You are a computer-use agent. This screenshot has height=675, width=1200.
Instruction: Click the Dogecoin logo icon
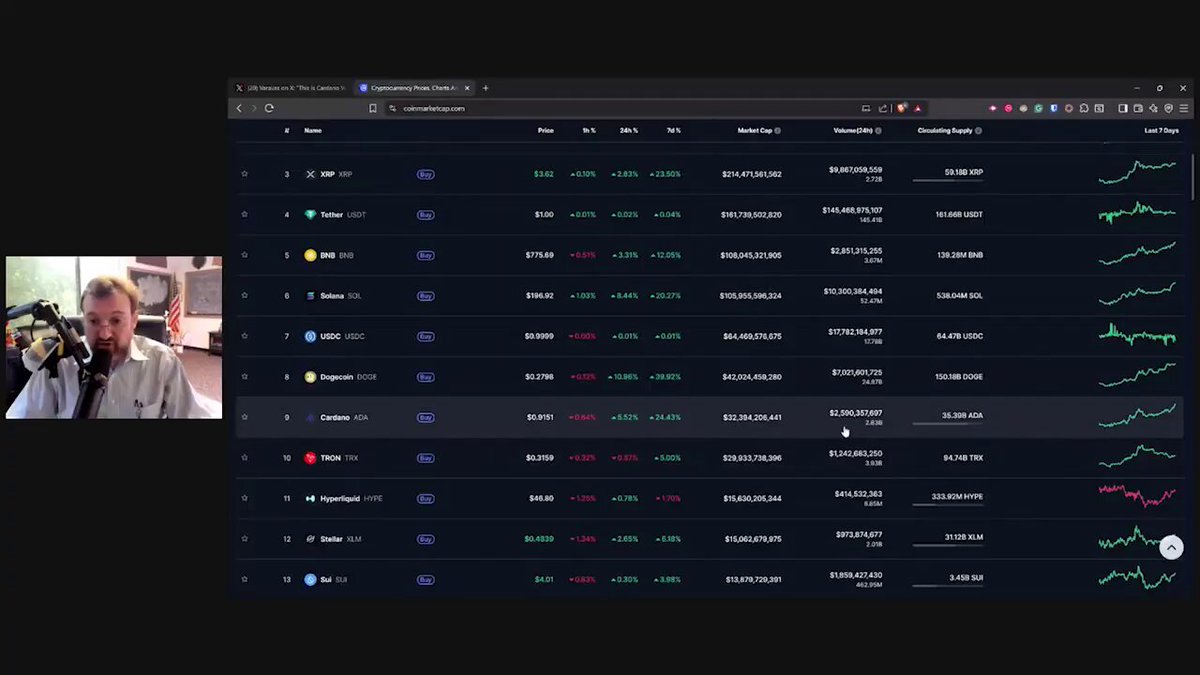pyautogui.click(x=310, y=377)
